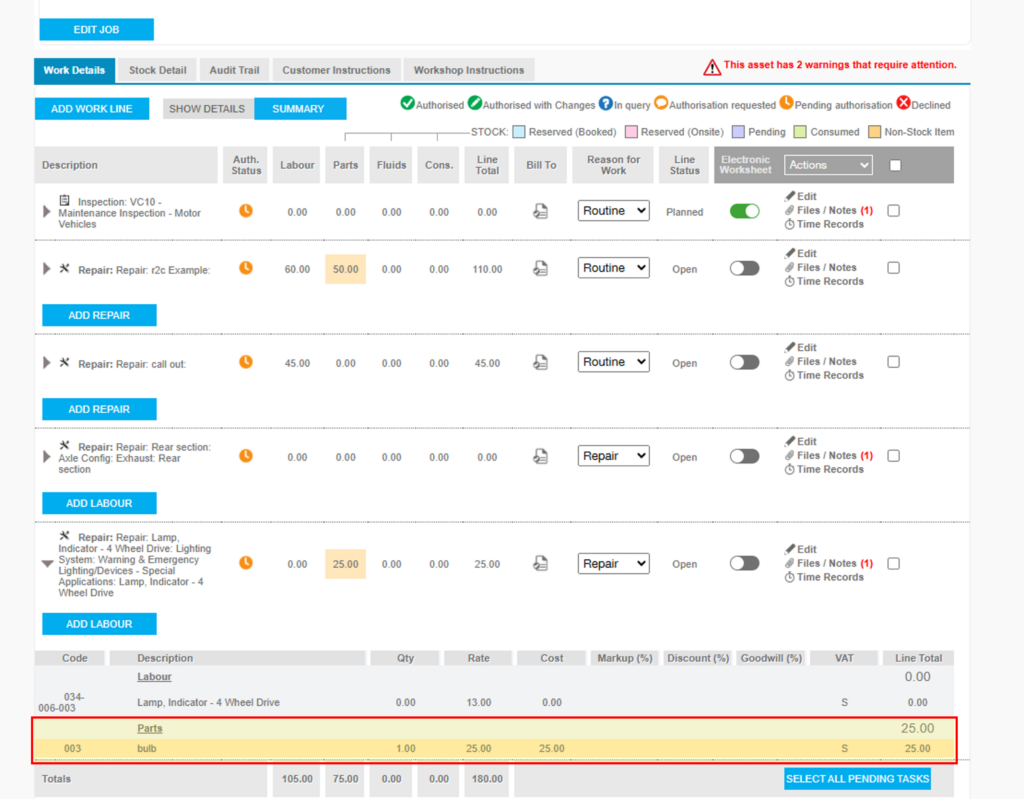Image resolution: width=1024 pixels, height=799 pixels.
Task: Open the Workshop Instructions tab
Action: [x=468, y=70]
